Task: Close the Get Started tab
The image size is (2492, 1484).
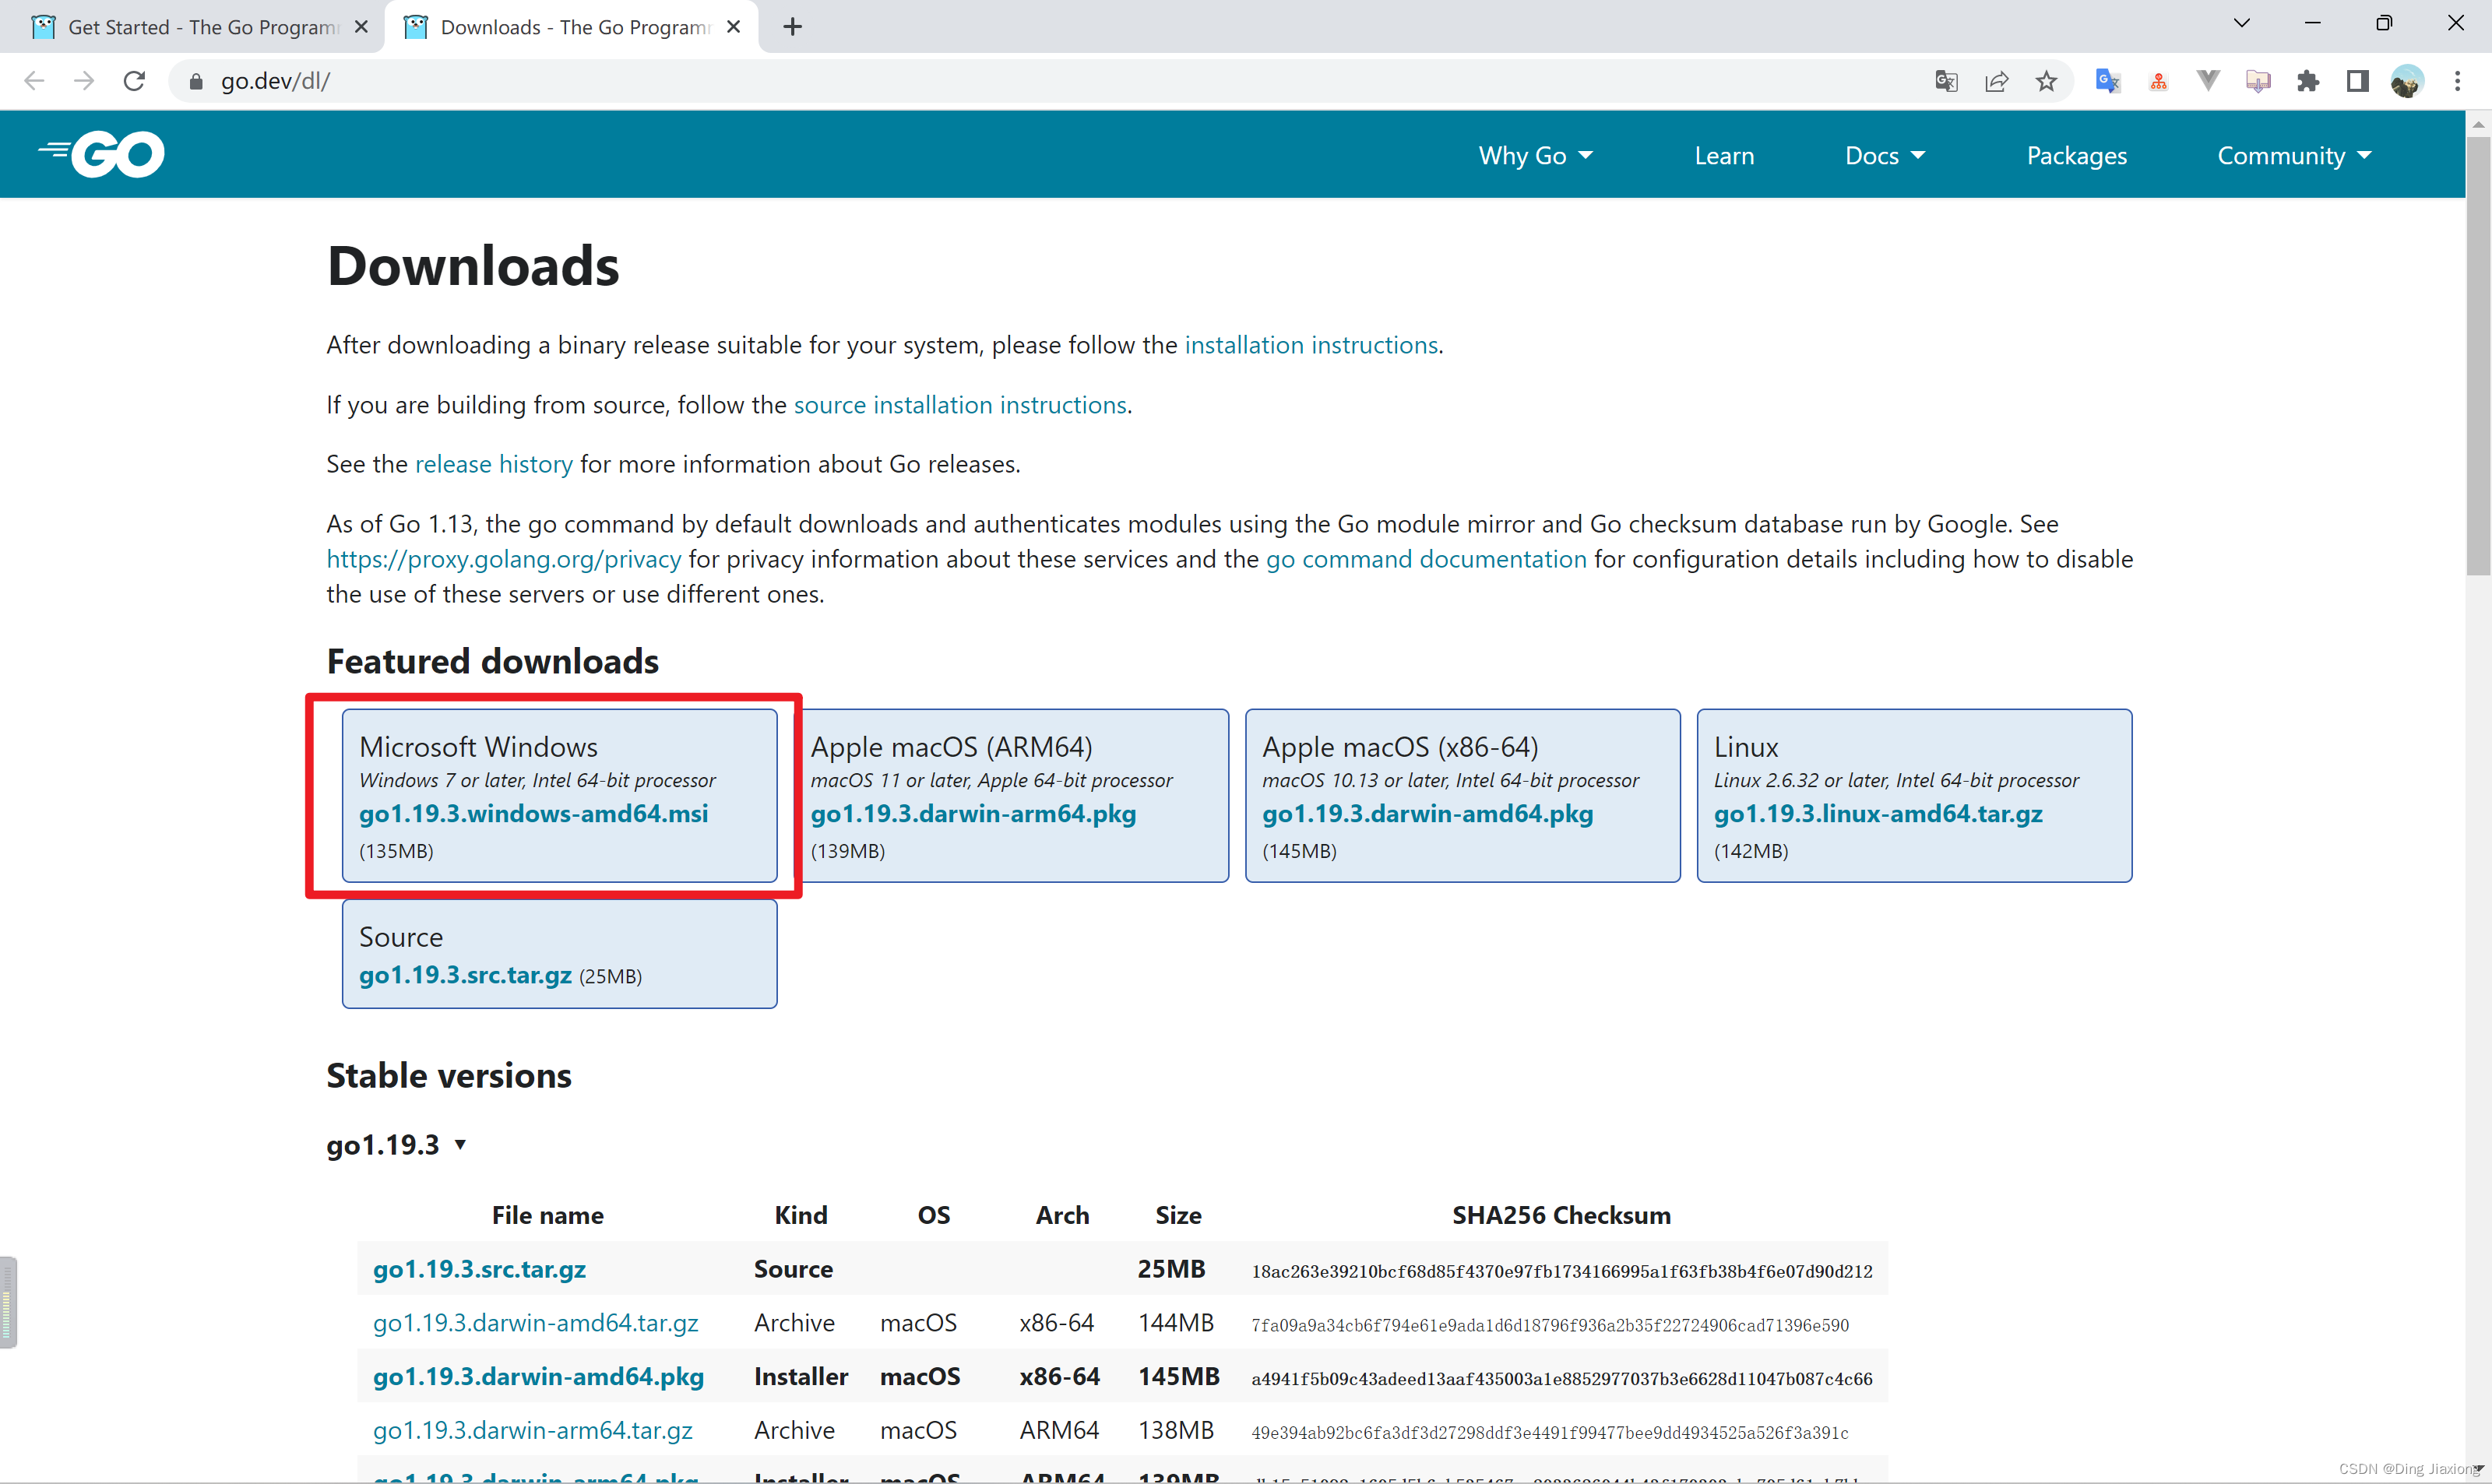Action: click(x=361, y=27)
